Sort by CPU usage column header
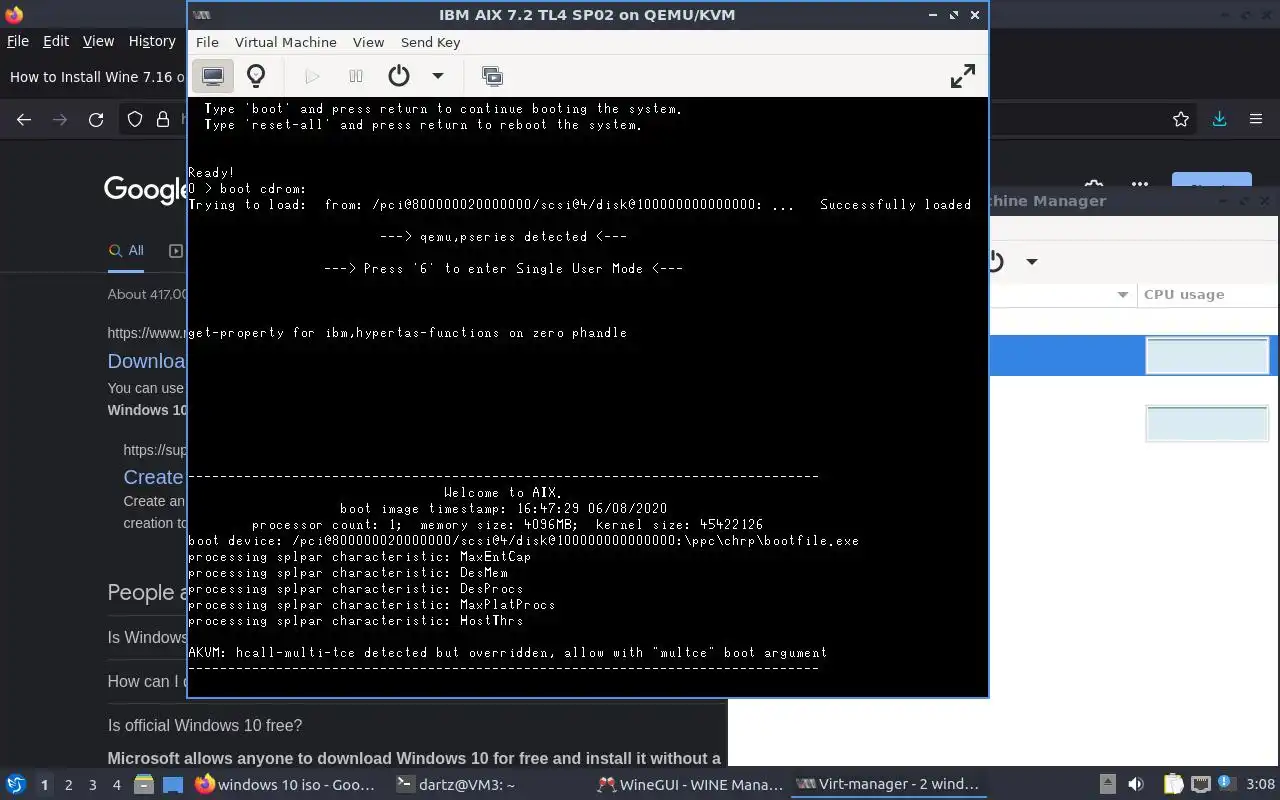The width and height of the screenshot is (1280, 800). (x=1184, y=294)
